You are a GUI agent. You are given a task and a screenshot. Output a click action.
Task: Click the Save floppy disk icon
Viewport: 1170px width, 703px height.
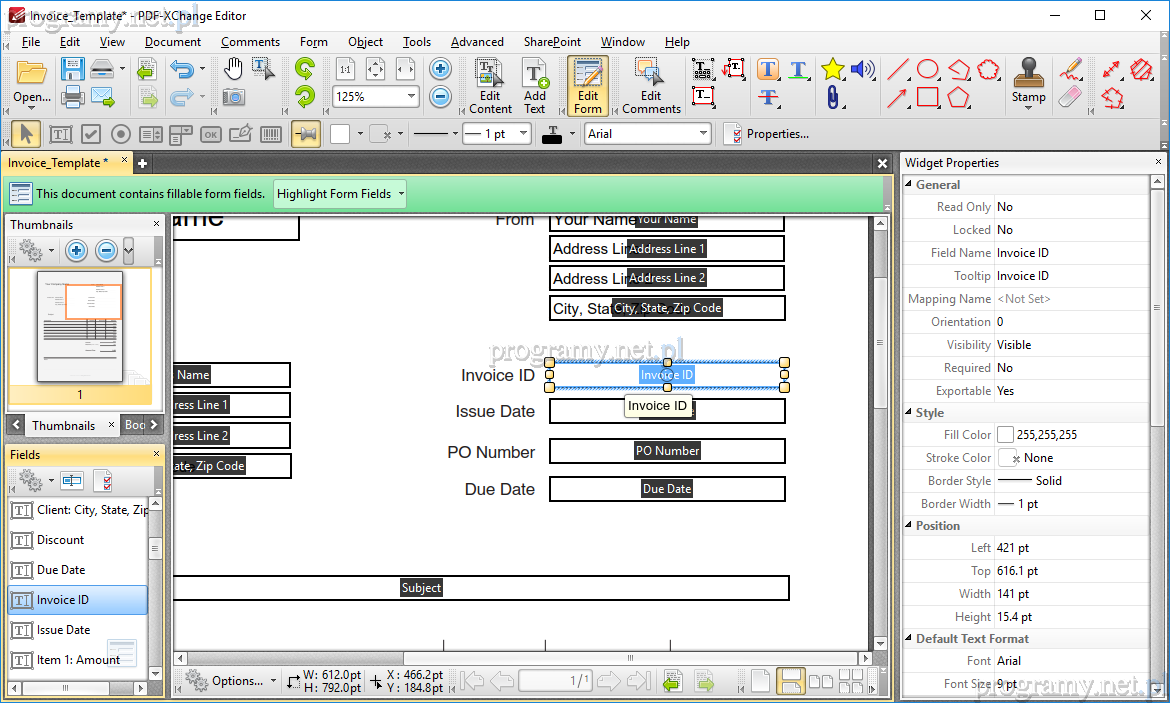coord(72,69)
